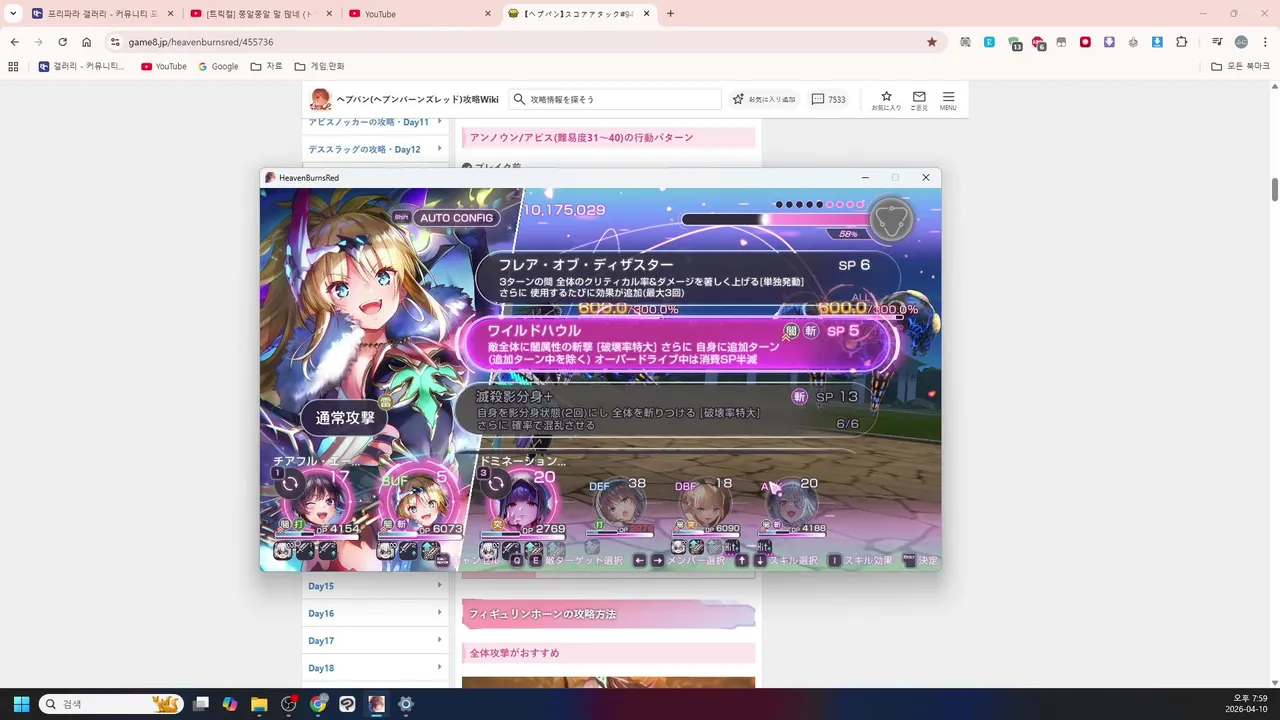The height and width of the screenshot is (720, 1280).
Task: Open the 자료 bookmarks folder
Action: tap(266, 66)
